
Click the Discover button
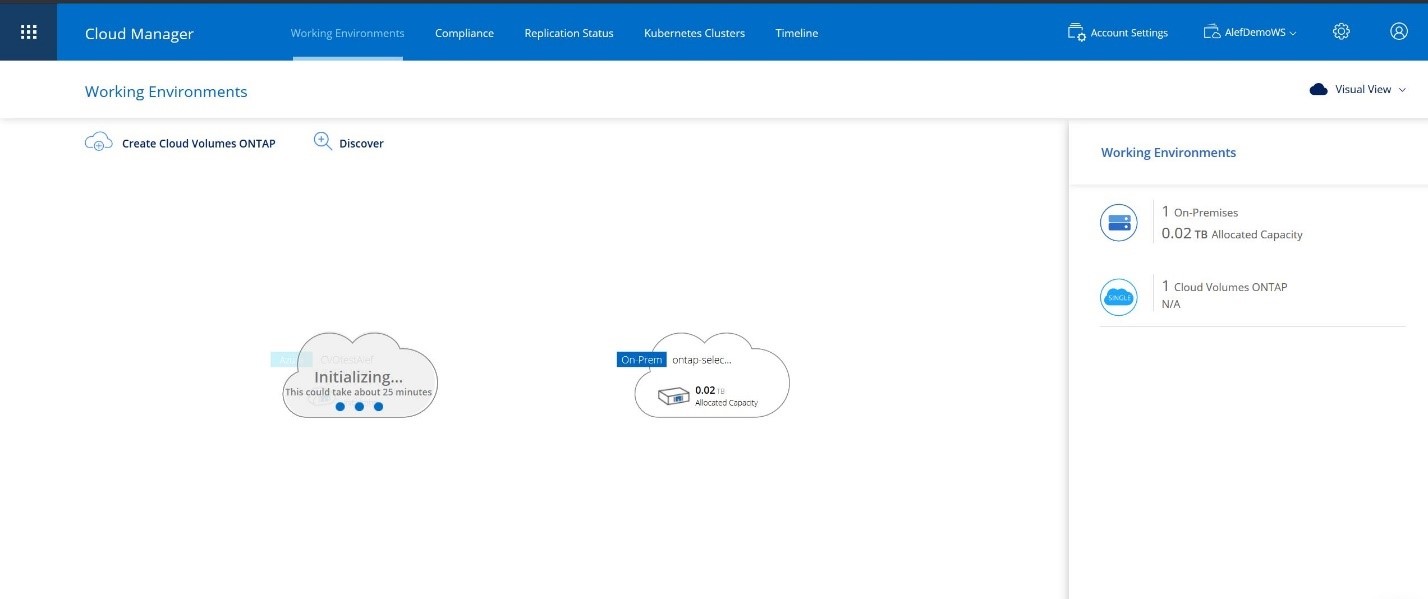[348, 143]
